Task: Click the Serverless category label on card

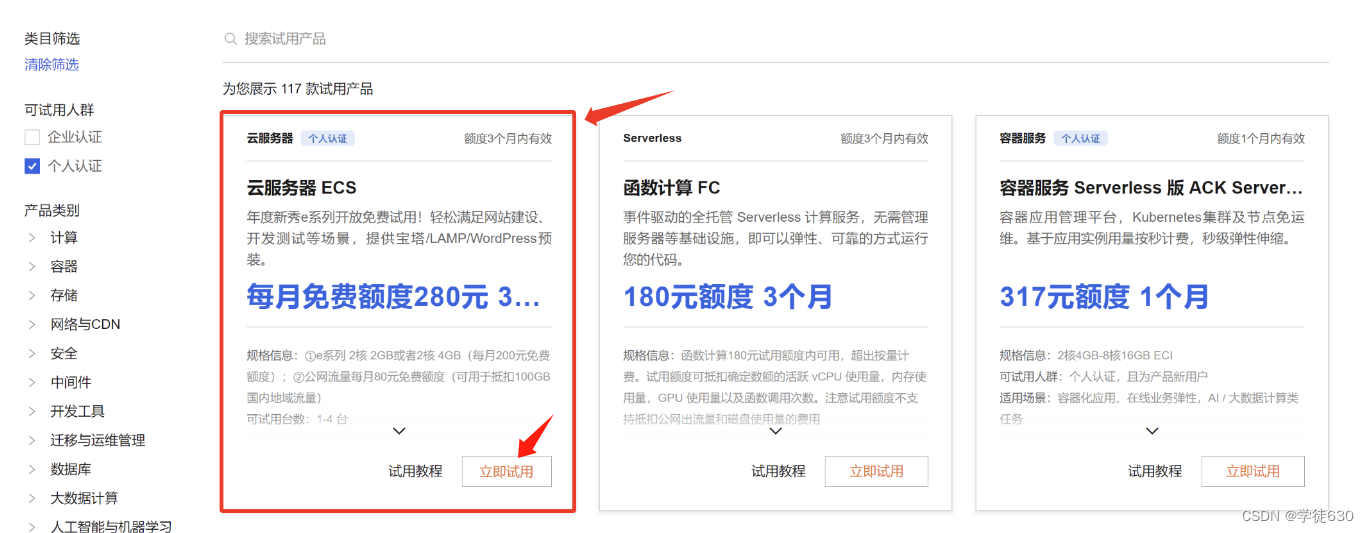Action: click(652, 139)
